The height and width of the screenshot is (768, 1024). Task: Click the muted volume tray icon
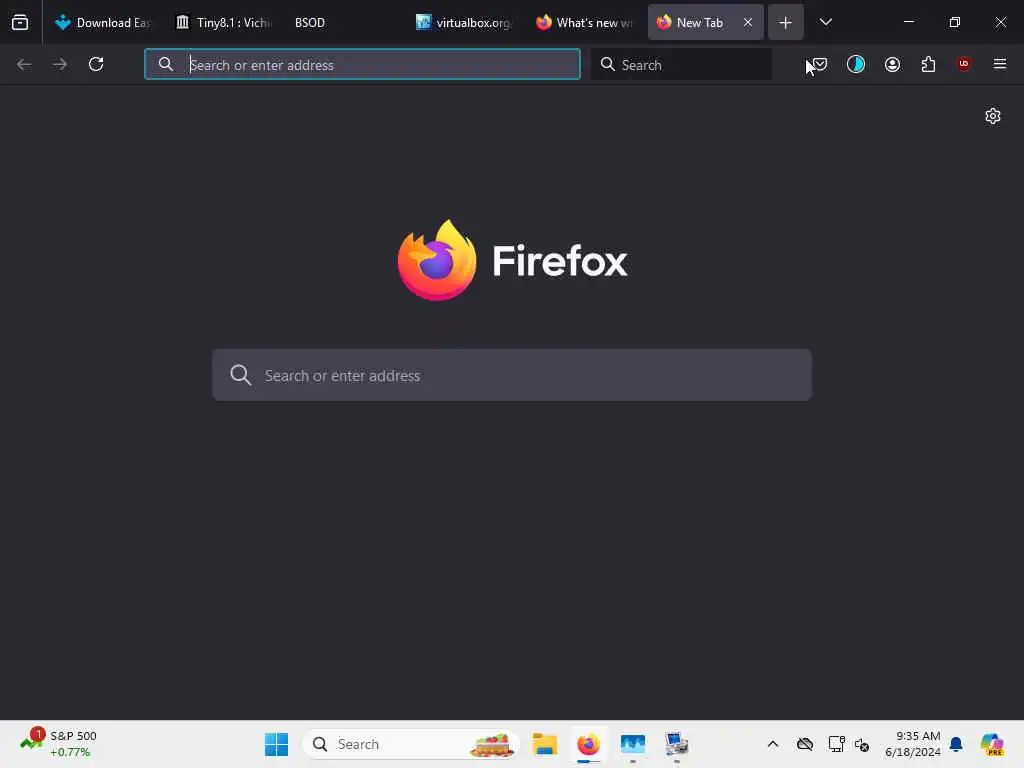(x=862, y=744)
